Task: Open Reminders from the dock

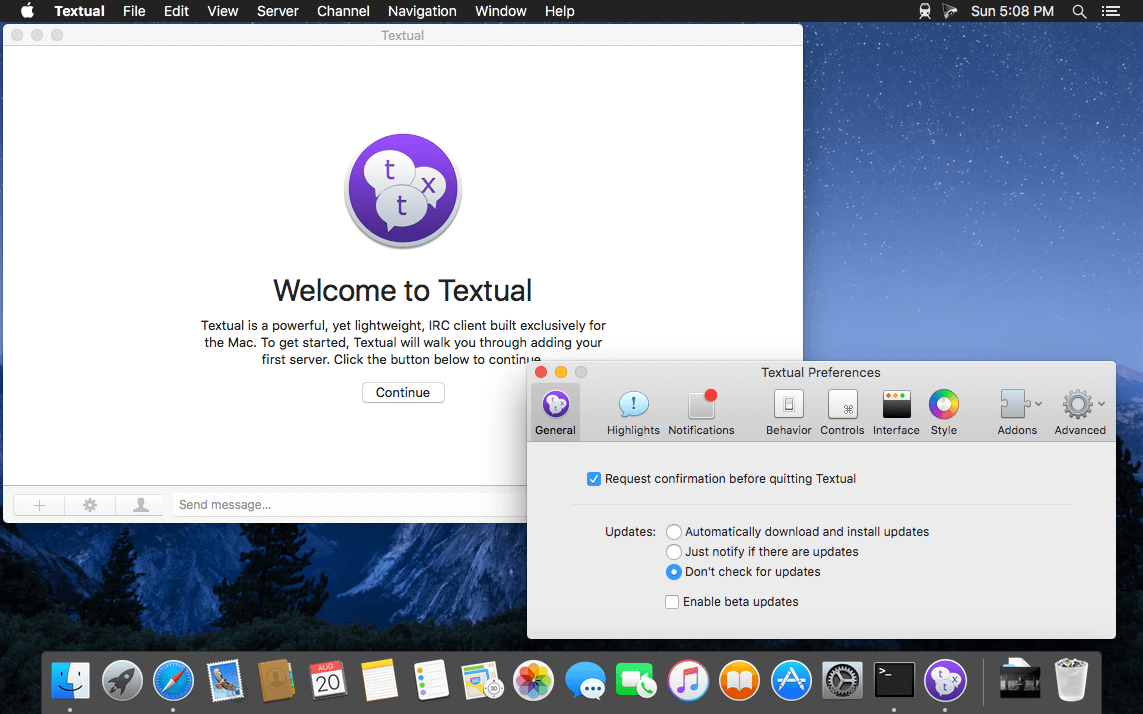Action: pos(431,681)
